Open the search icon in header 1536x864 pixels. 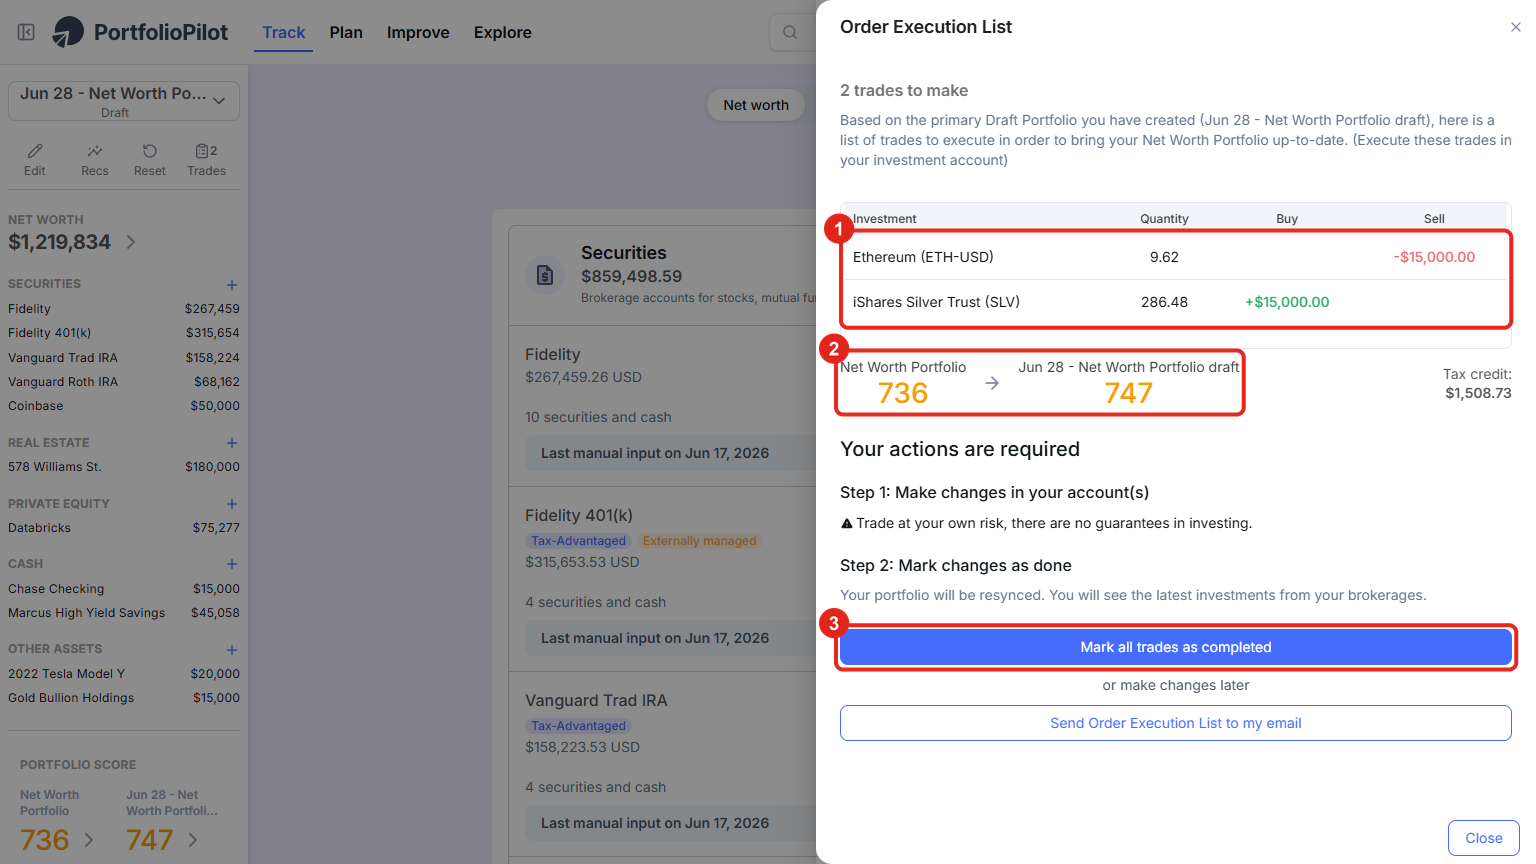790,32
